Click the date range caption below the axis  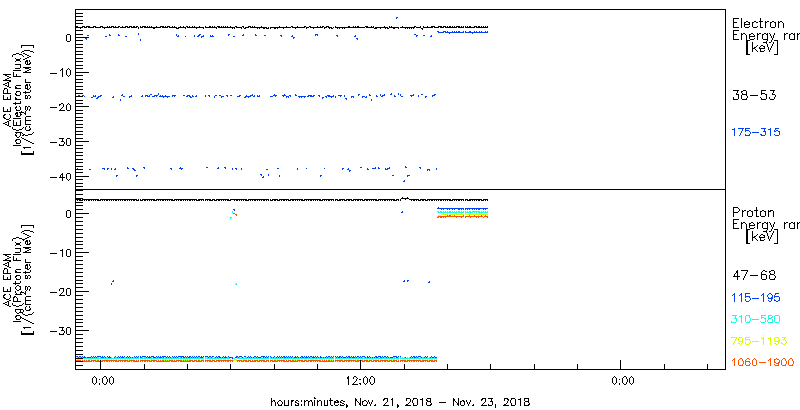(400, 402)
